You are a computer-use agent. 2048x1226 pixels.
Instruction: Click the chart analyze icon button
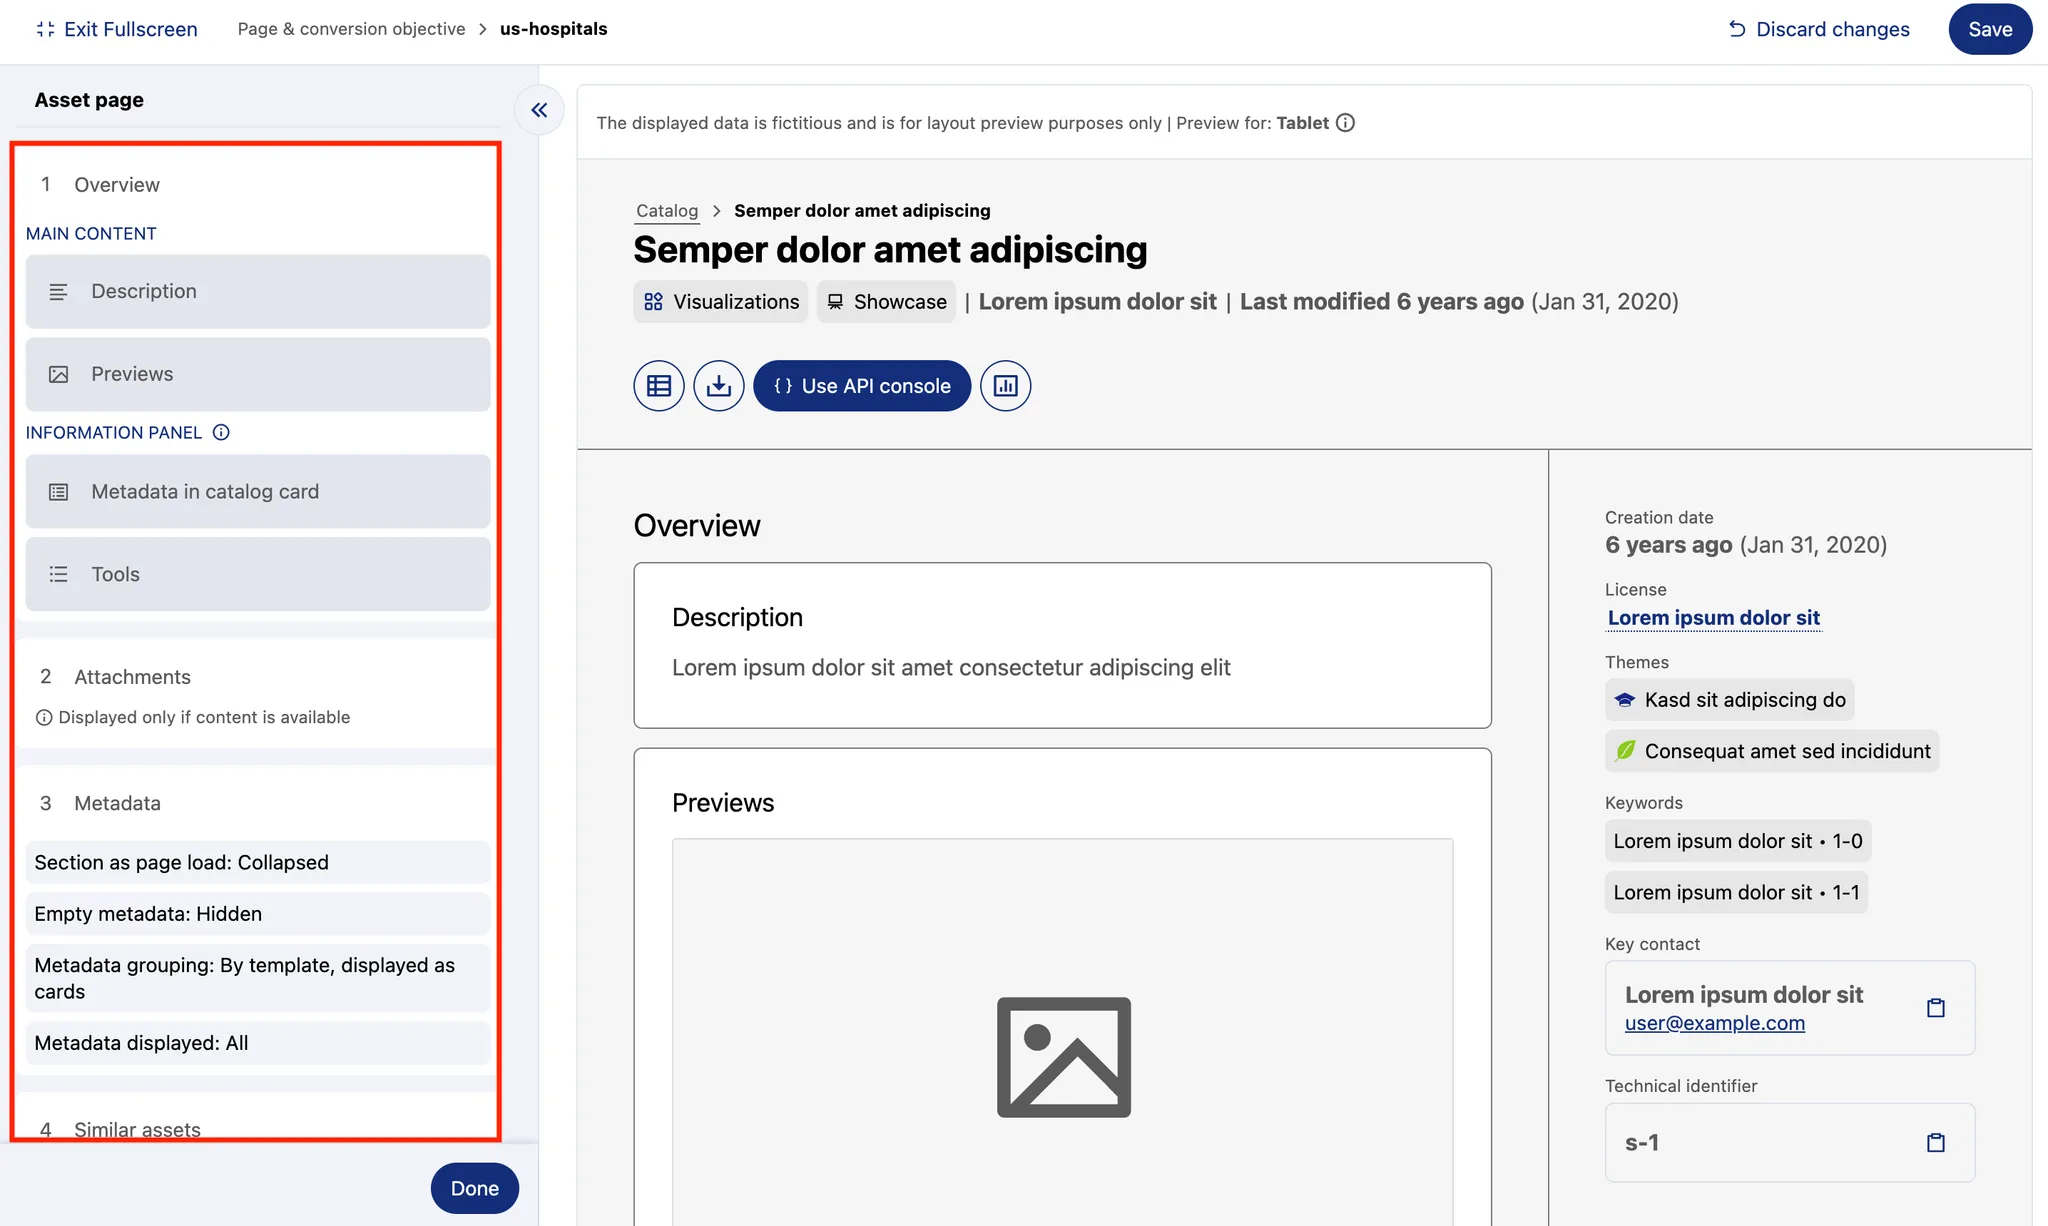[1005, 386]
